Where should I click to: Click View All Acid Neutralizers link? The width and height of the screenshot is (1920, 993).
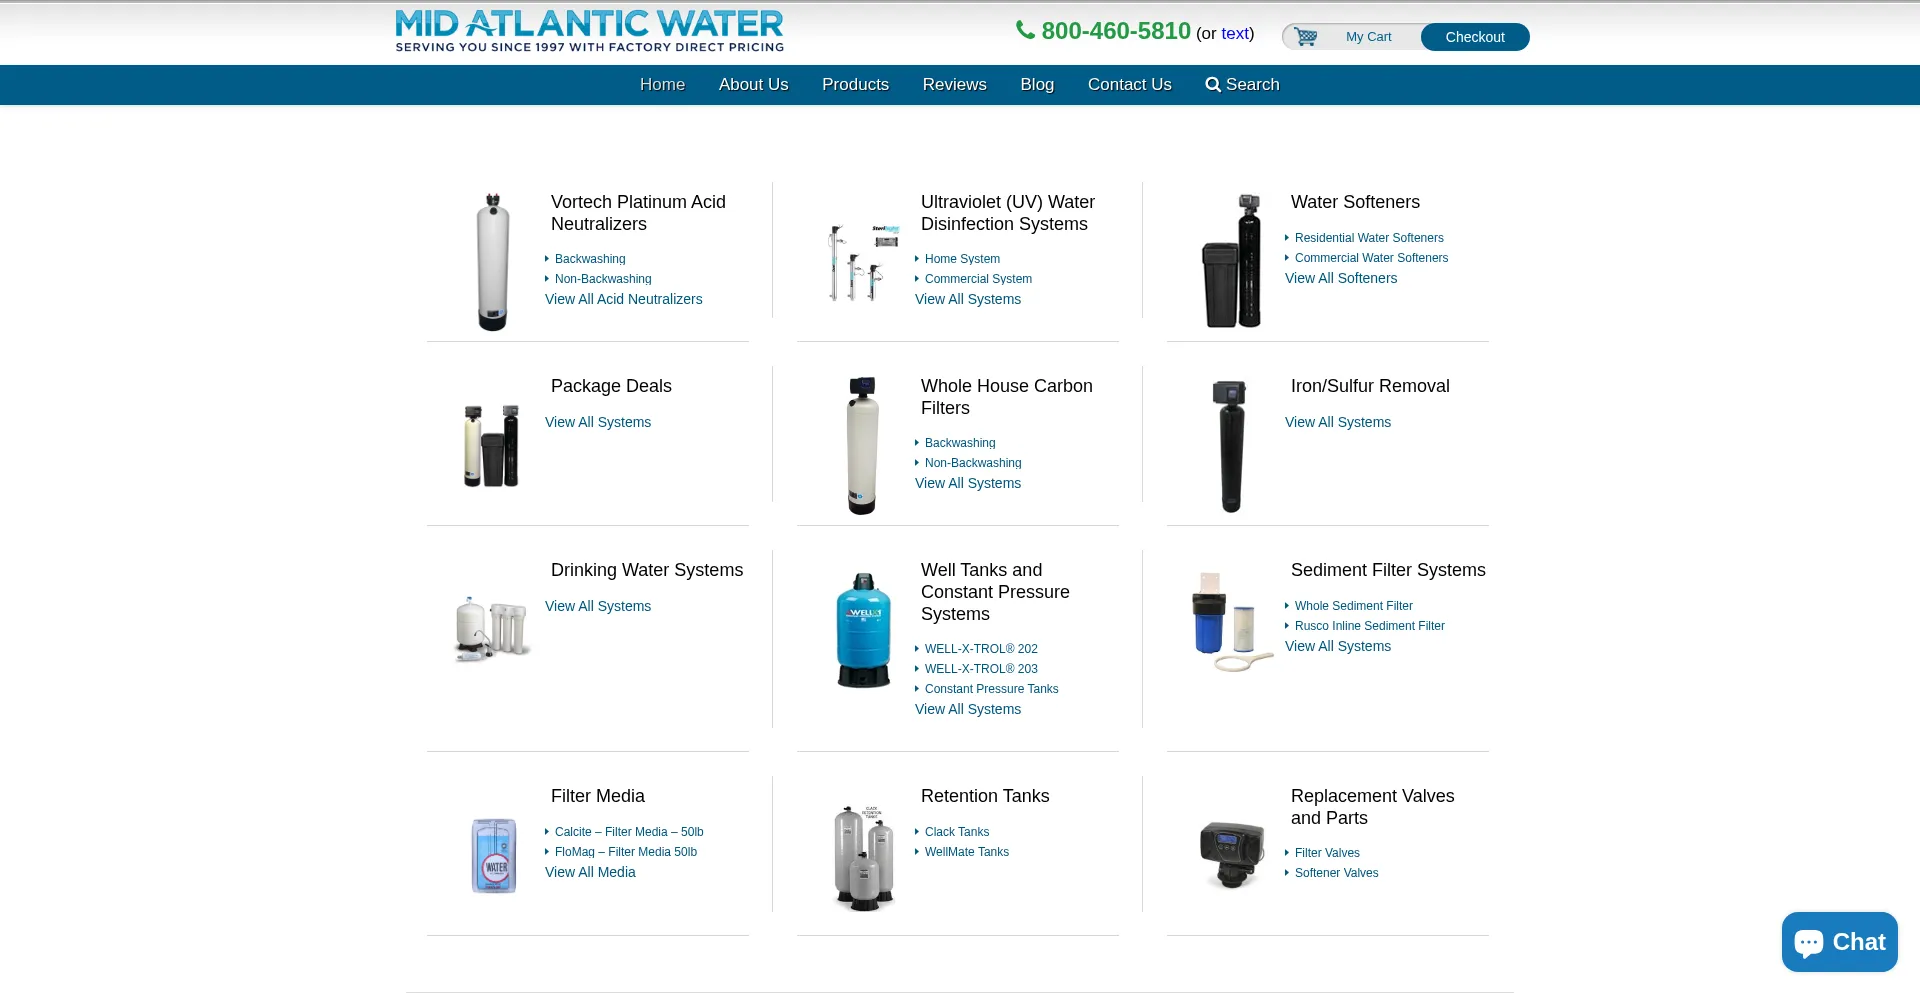click(623, 299)
